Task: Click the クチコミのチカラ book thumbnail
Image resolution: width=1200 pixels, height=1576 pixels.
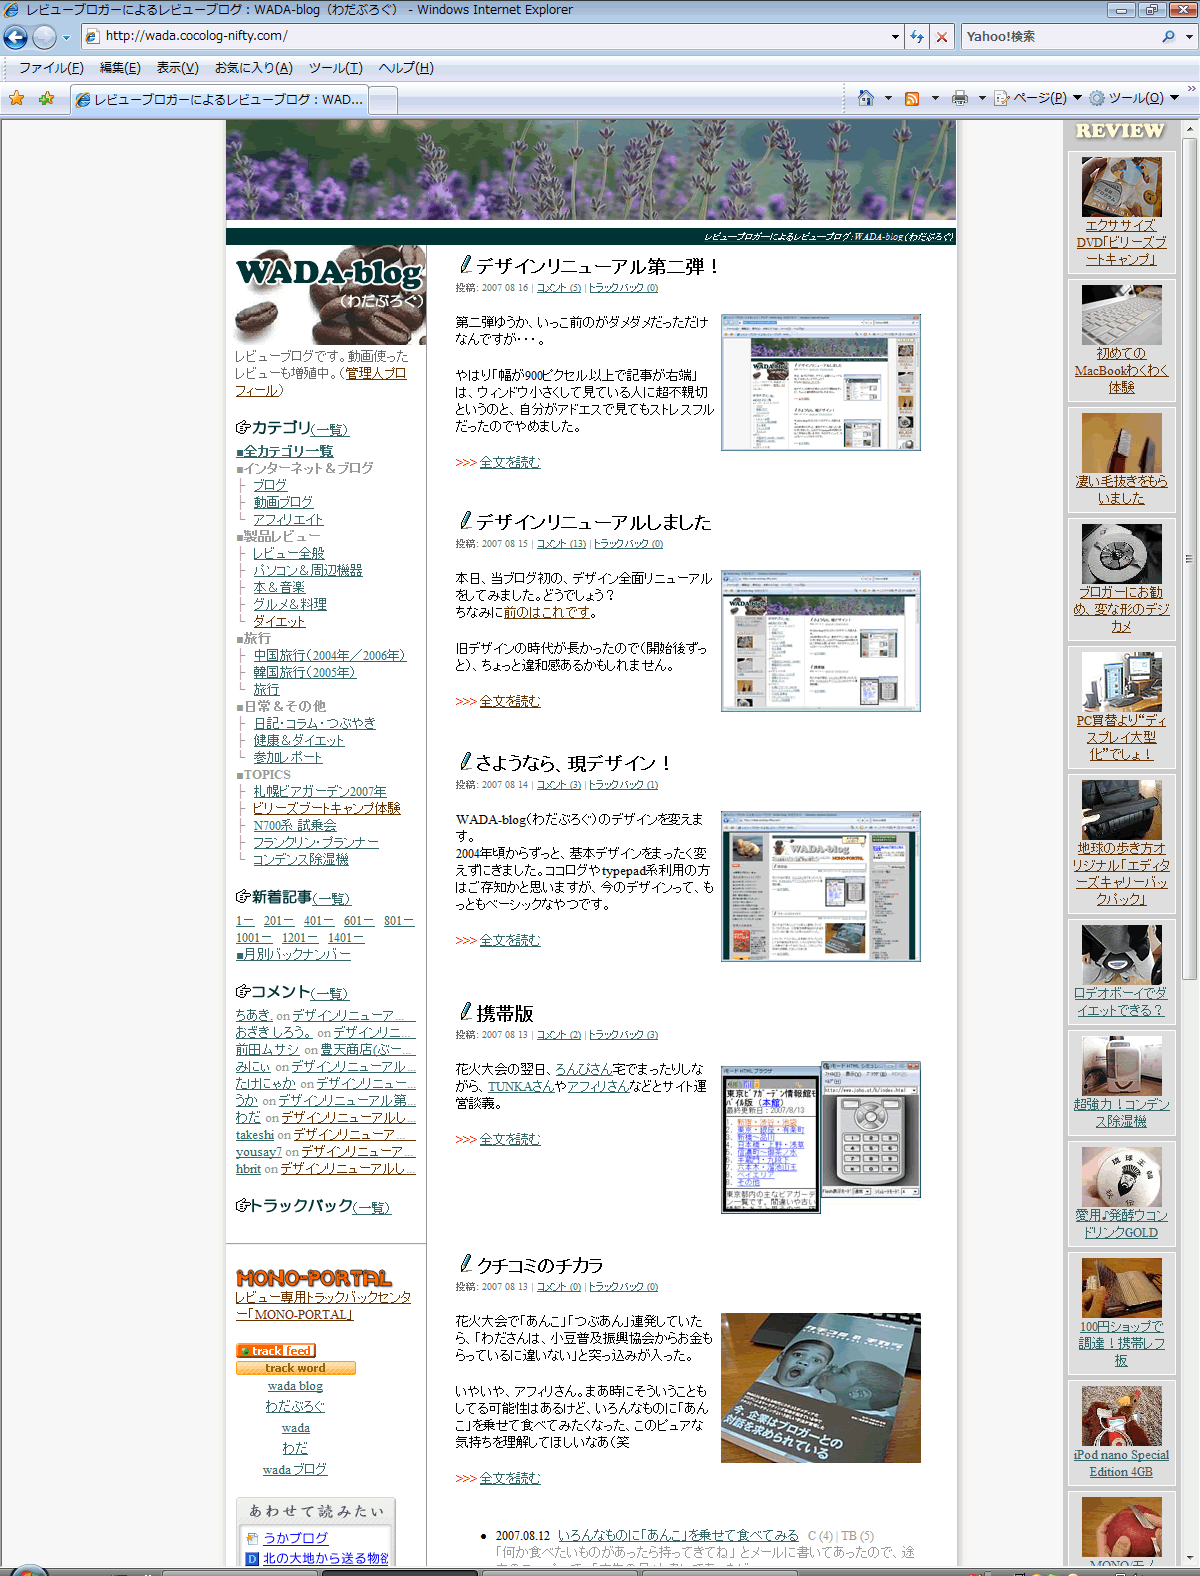Action: pyautogui.click(x=820, y=1388)
